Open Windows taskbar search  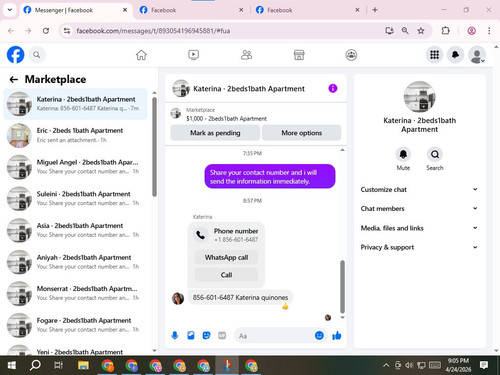35,365
